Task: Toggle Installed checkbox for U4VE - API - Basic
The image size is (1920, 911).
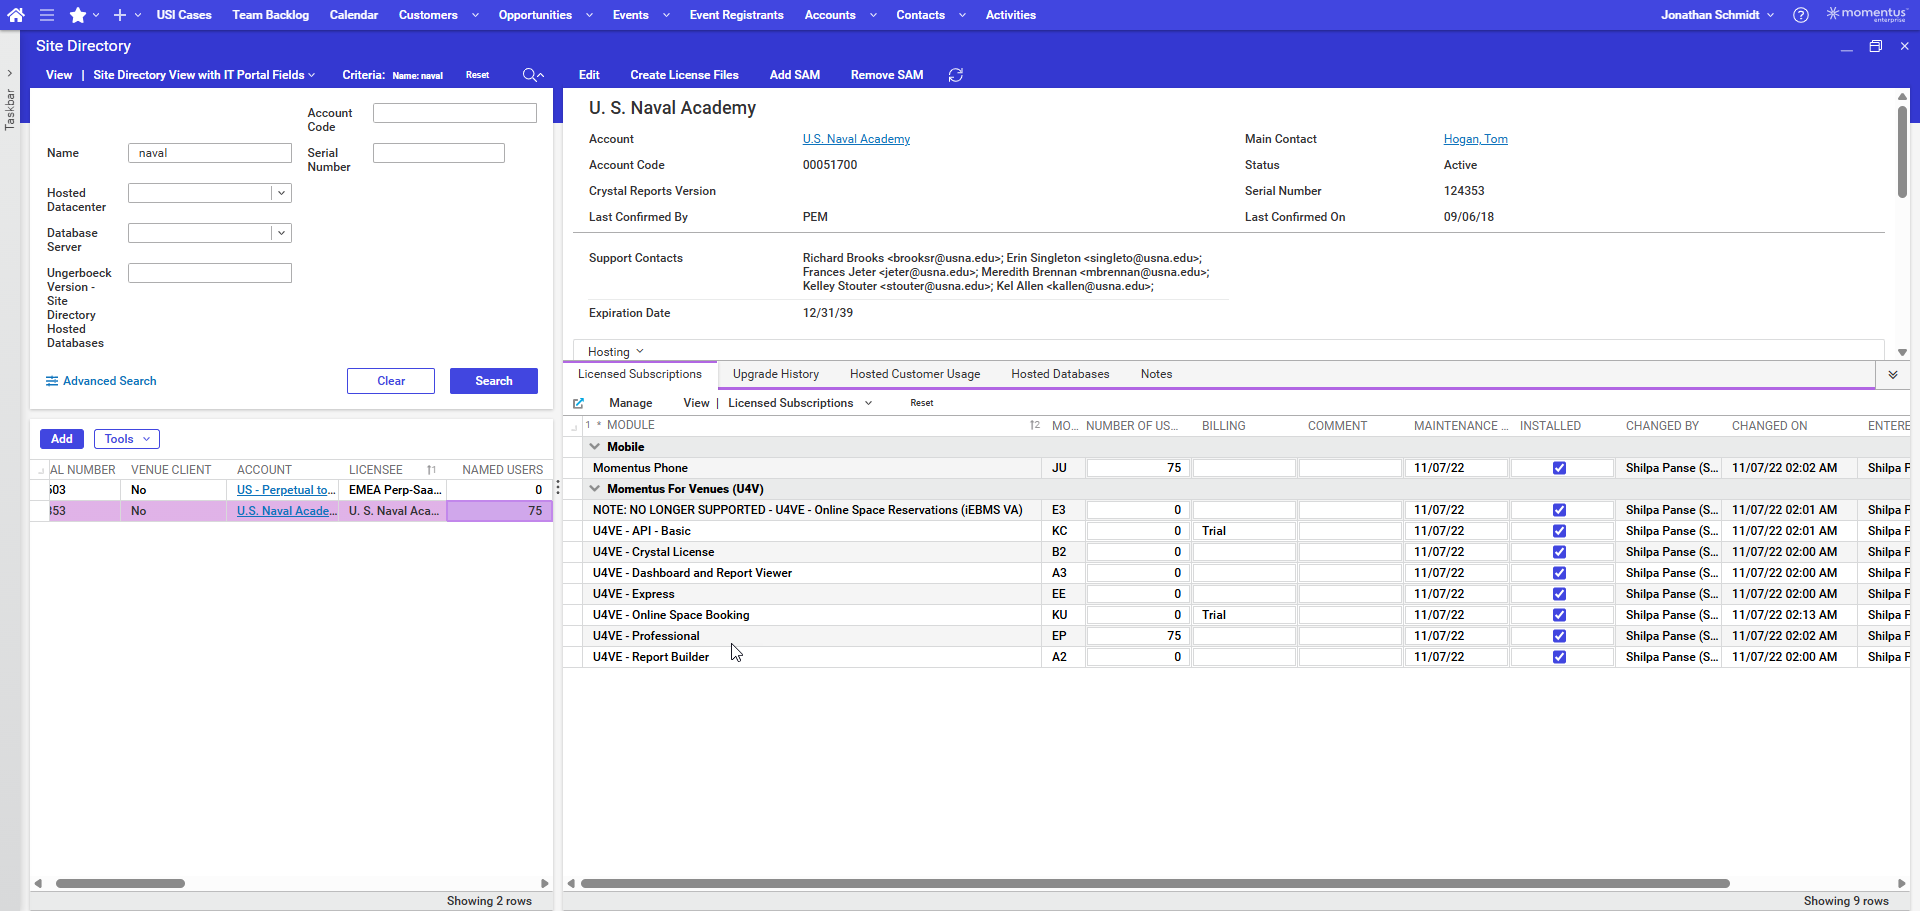Action: (1559, 531)
